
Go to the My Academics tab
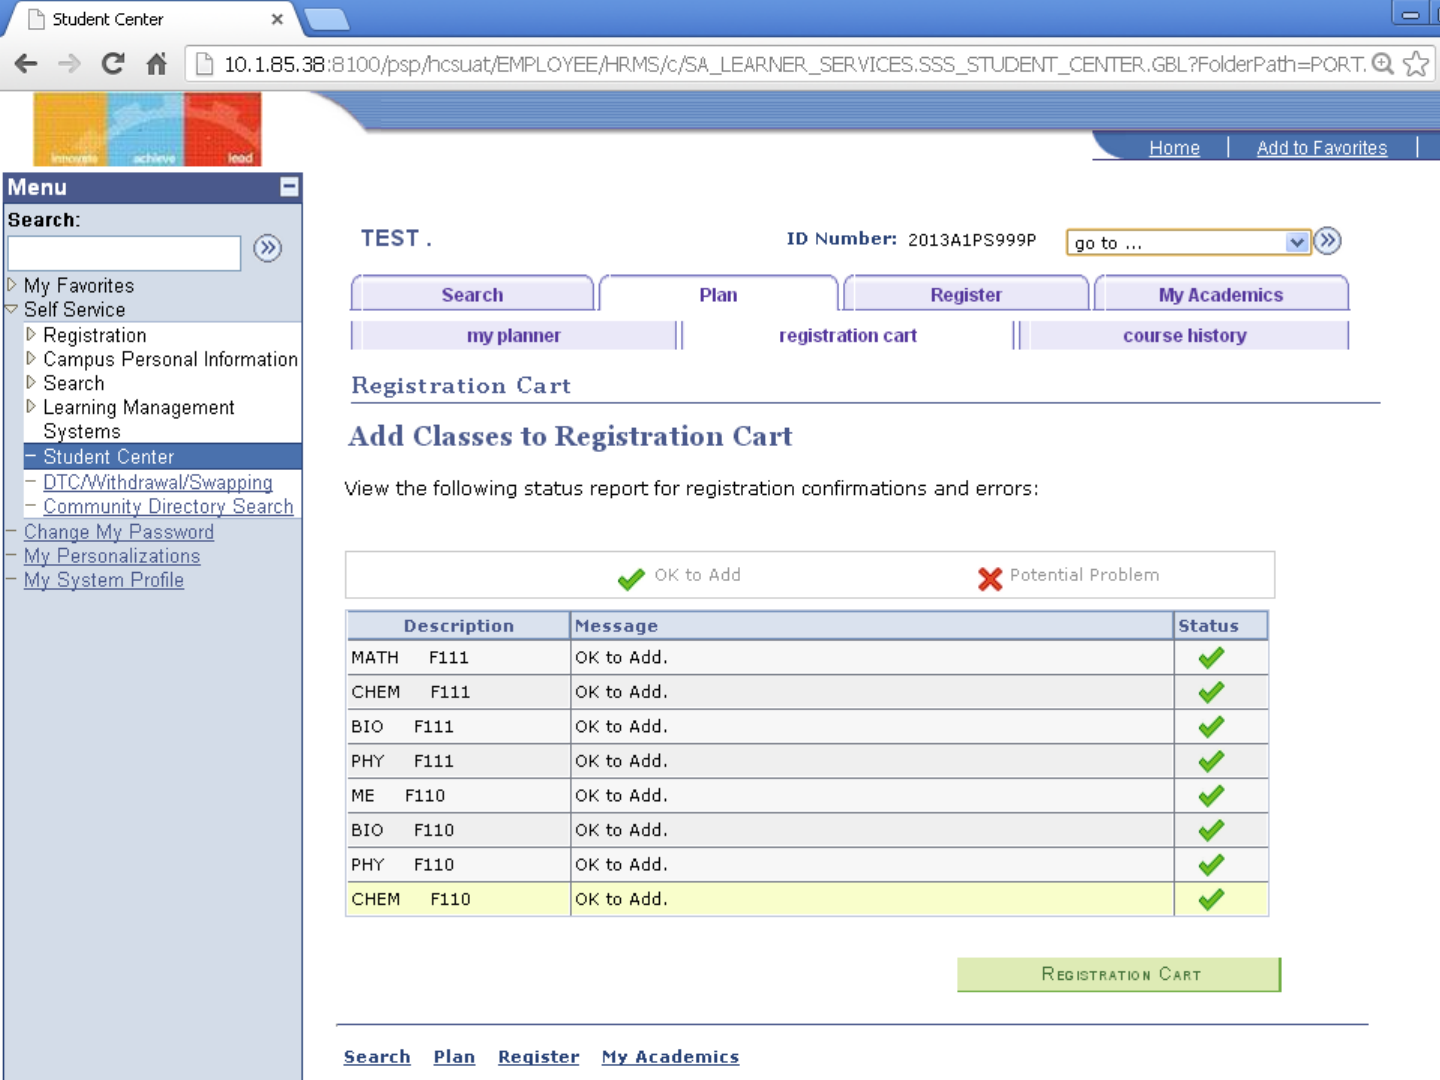(x=1221, y=294)
